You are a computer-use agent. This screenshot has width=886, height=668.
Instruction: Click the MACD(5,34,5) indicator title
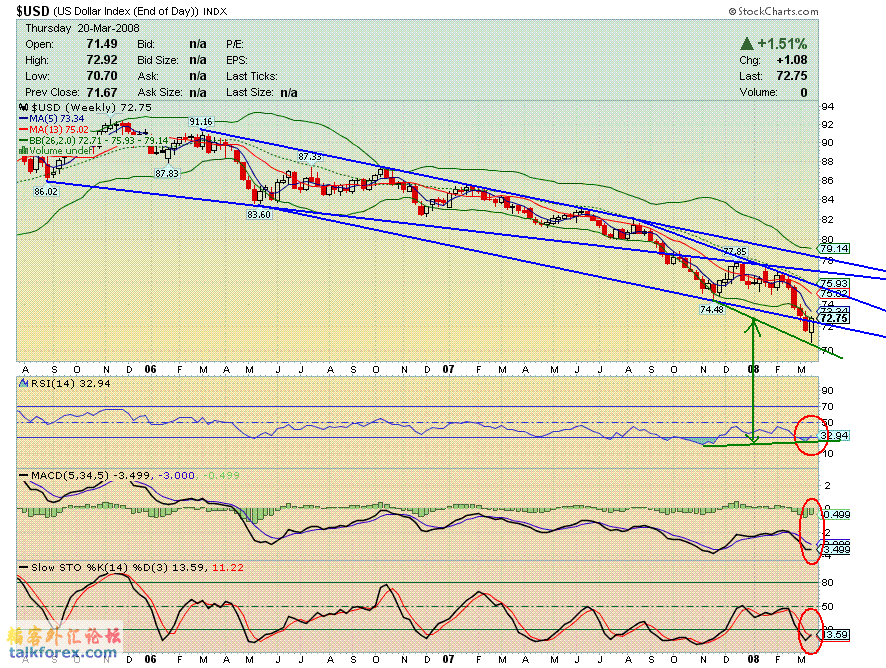tap(70, 475)
